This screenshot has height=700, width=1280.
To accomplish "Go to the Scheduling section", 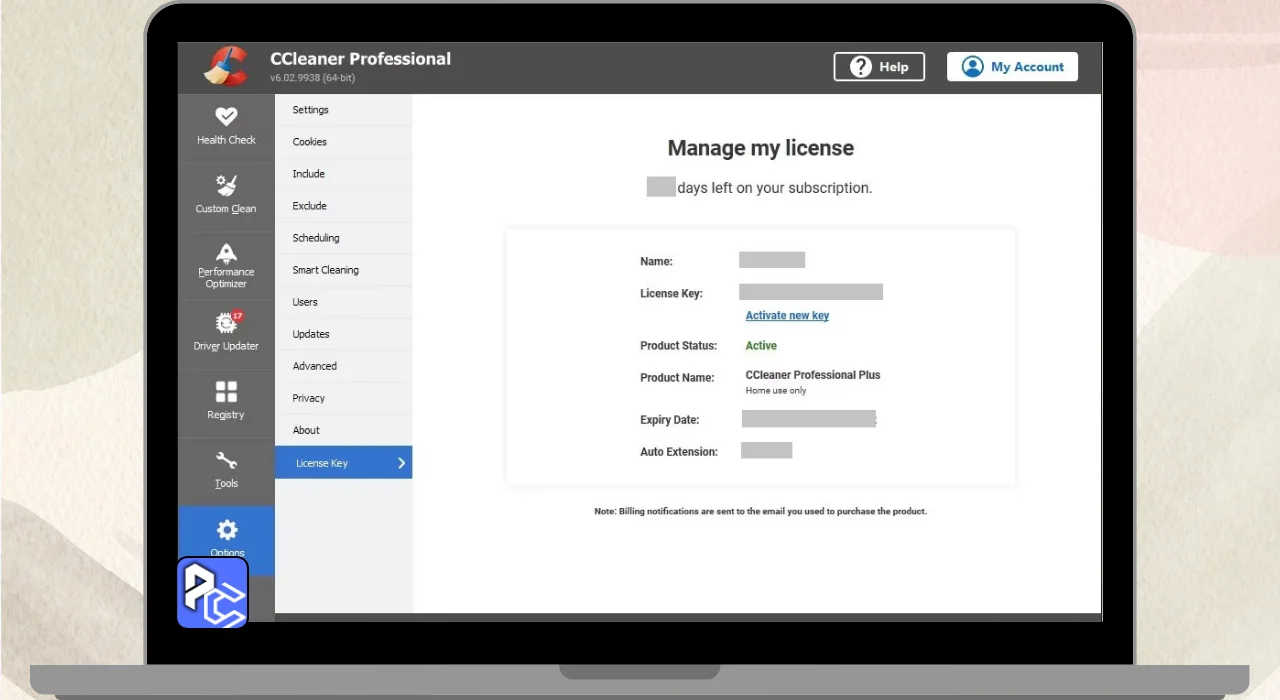I will [315, 238].
